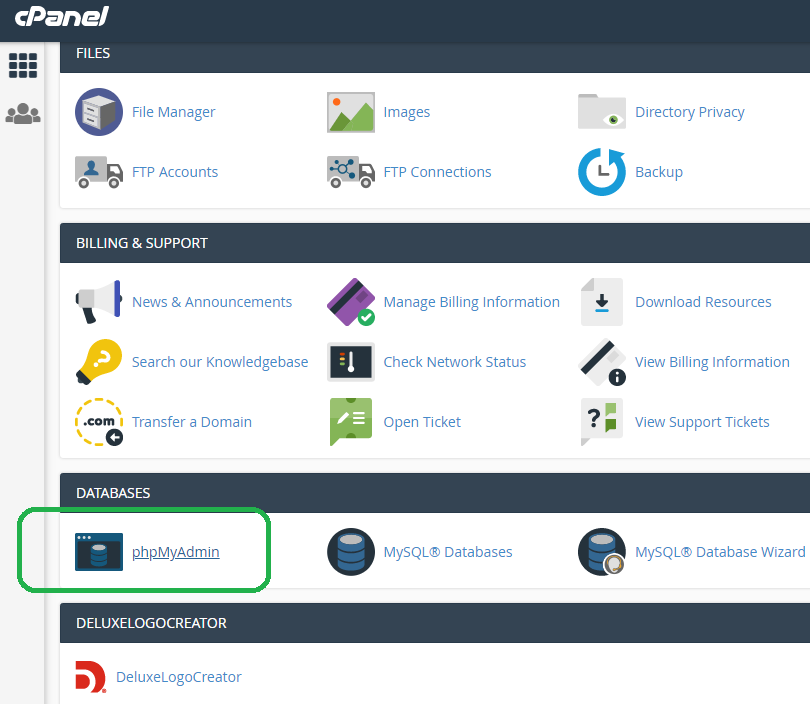Open the phpMyAdmin icon
The height and width of the screenshot is (704, 810).
[99, 552]
